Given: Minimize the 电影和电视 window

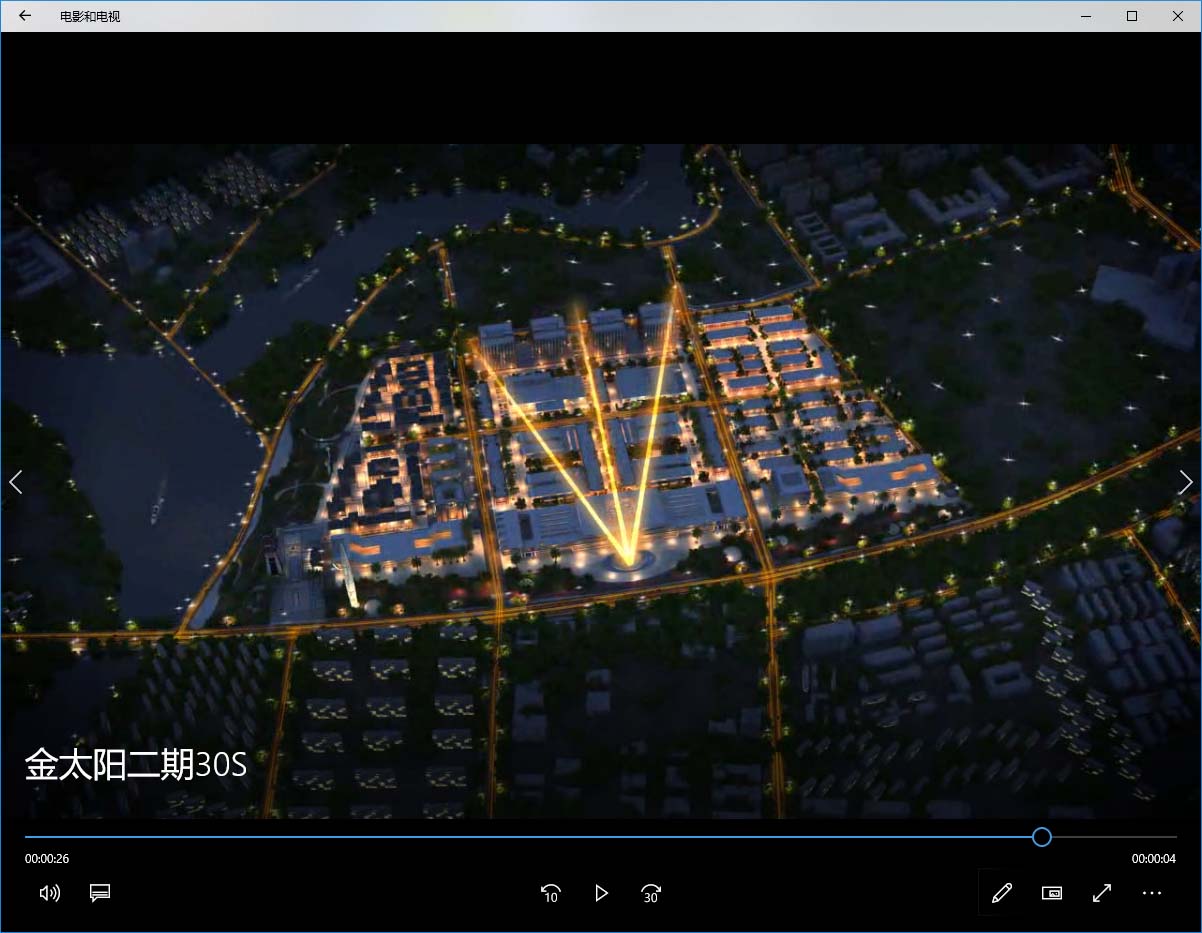Looking at the screenshot, I should pyautogui.click(x=1086, y=16).
